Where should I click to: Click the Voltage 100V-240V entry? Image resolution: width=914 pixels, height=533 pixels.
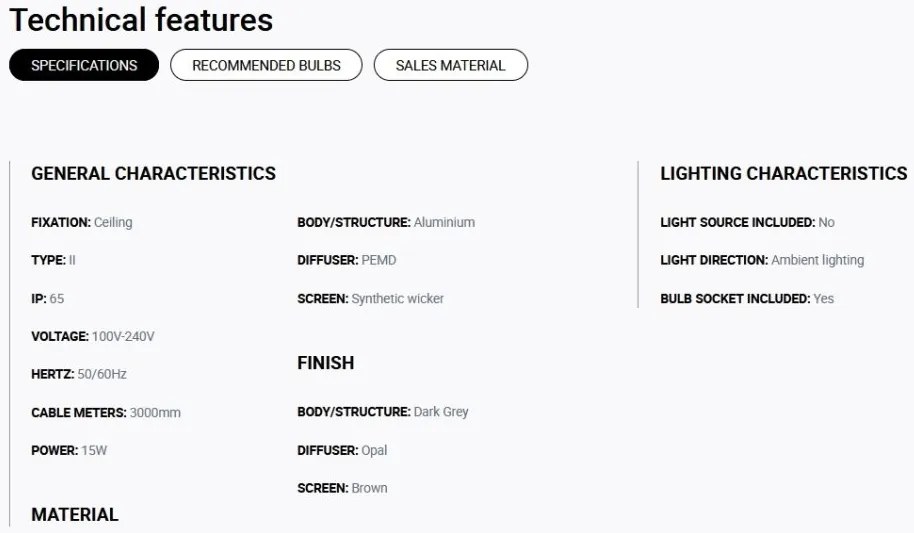(x=93, y=336)
